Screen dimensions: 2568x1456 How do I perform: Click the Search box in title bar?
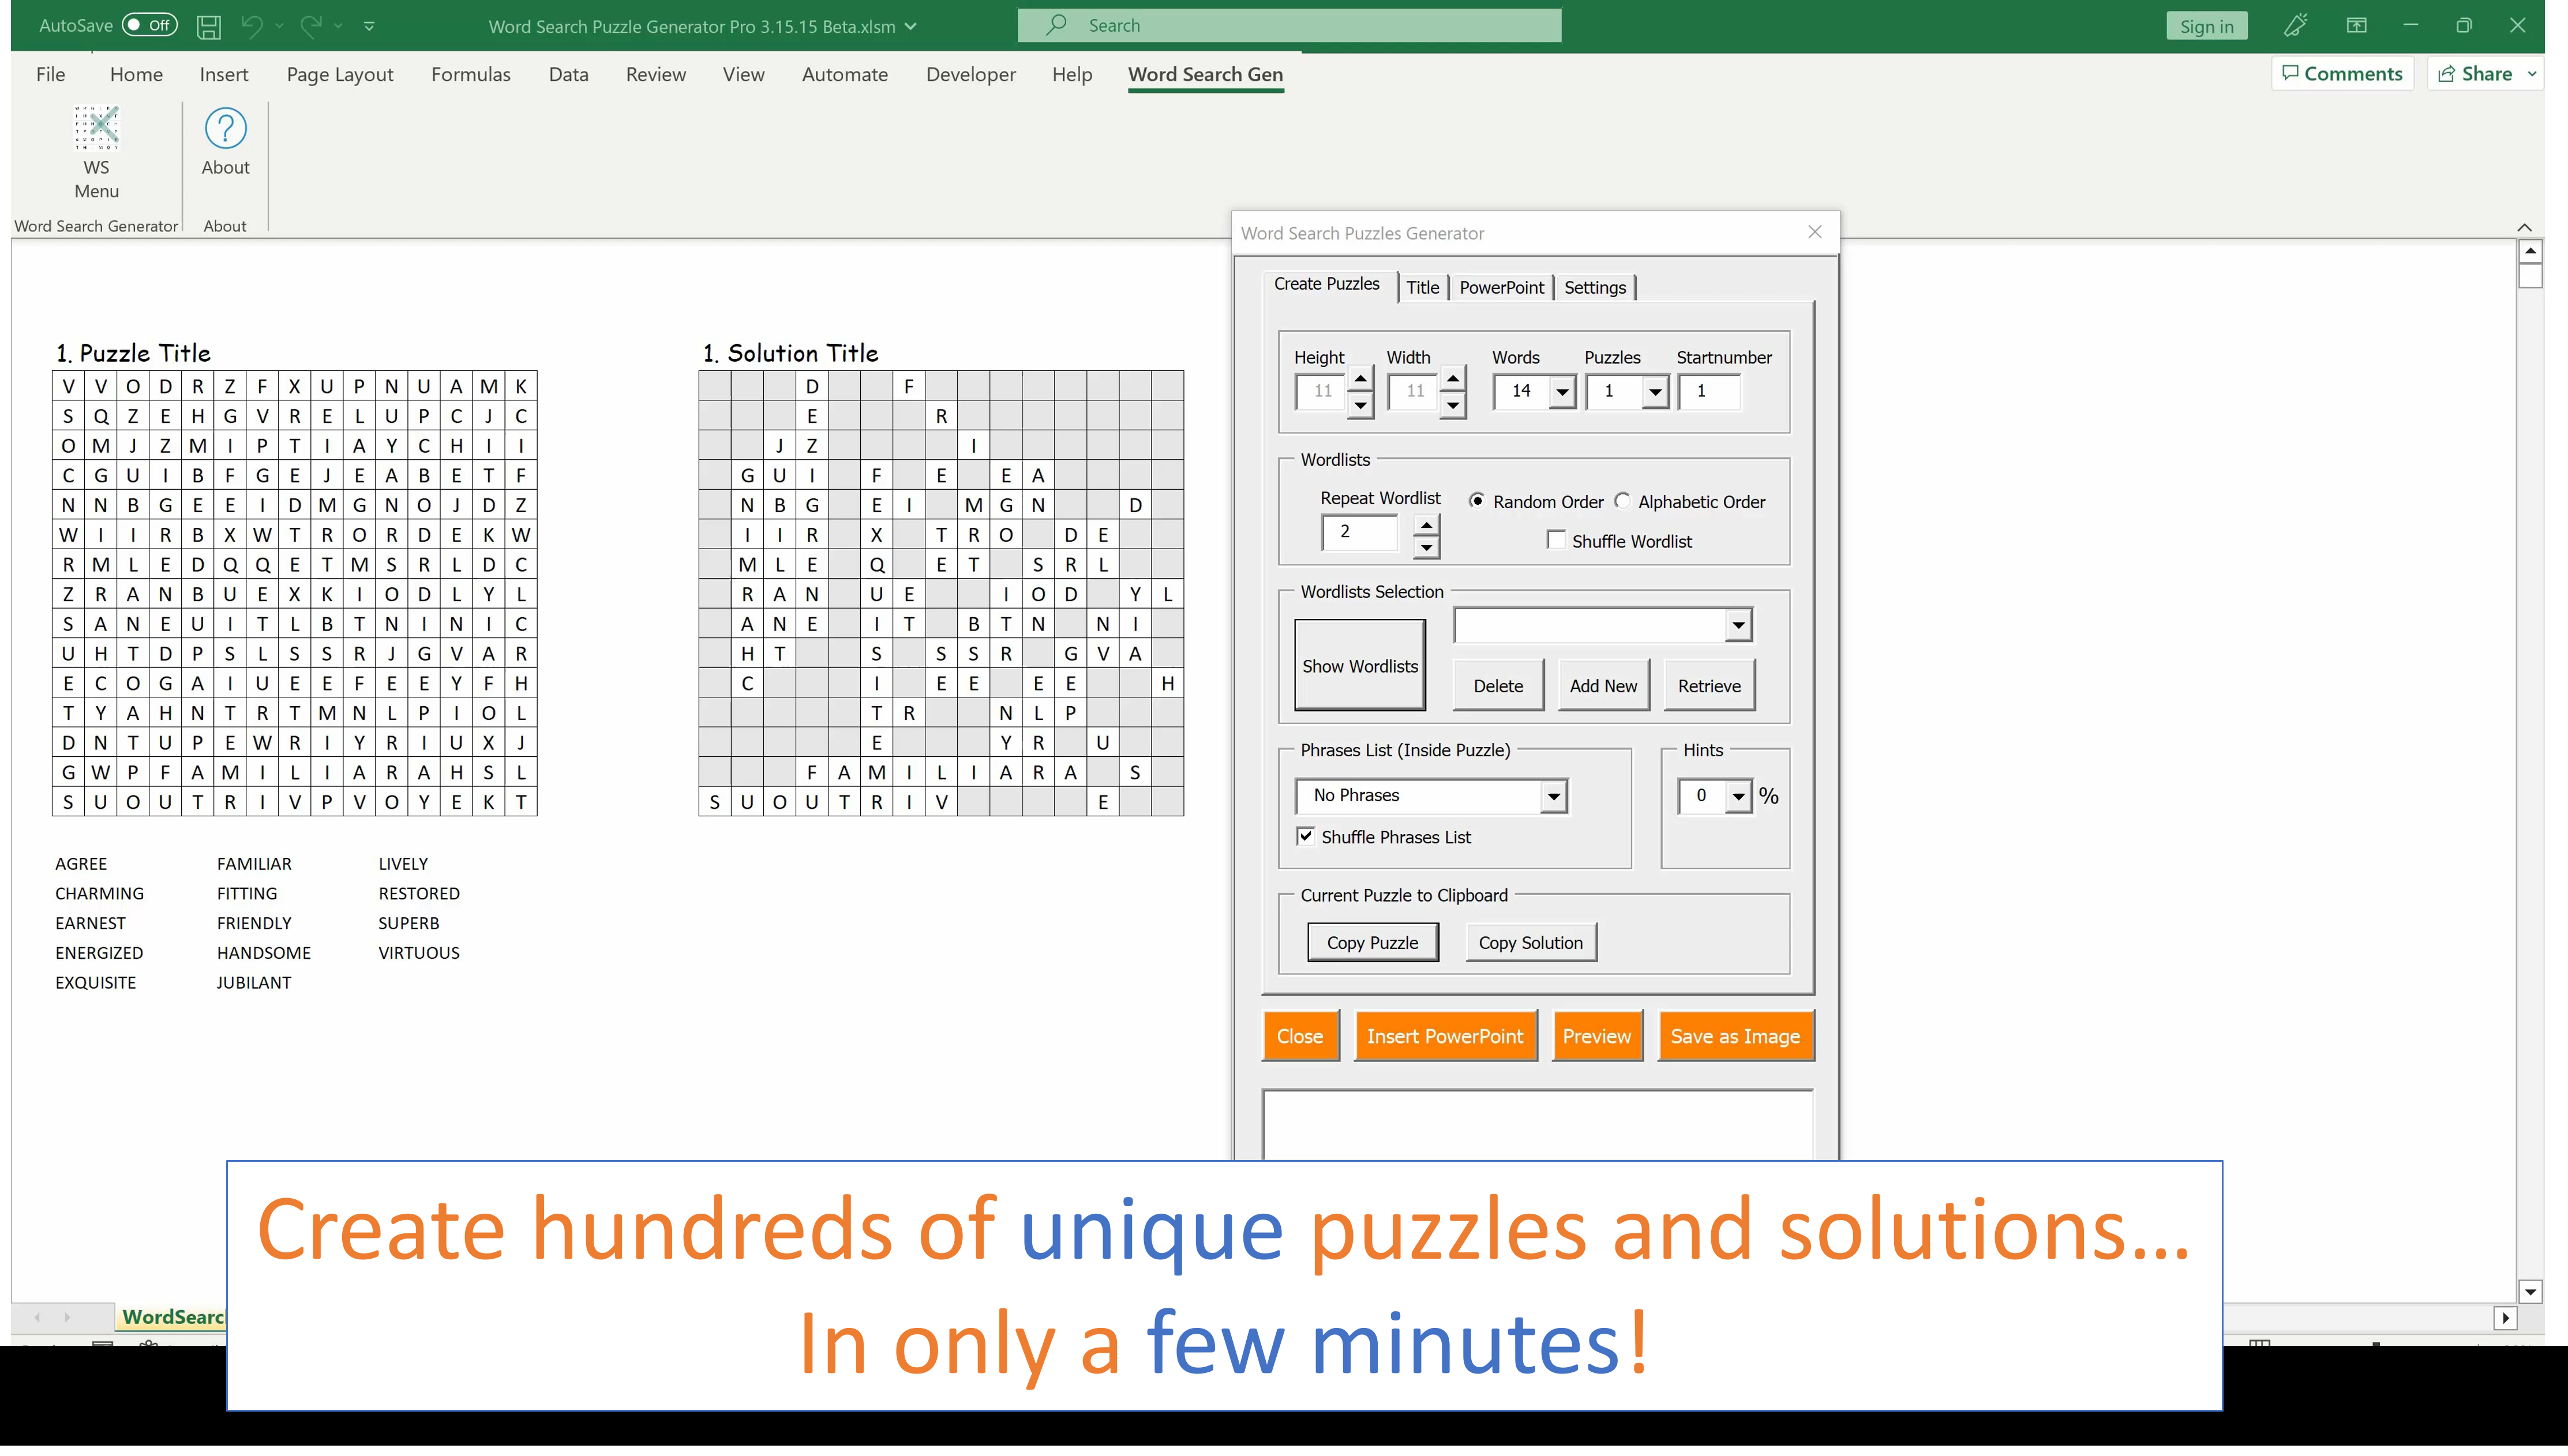[1289, 26]
